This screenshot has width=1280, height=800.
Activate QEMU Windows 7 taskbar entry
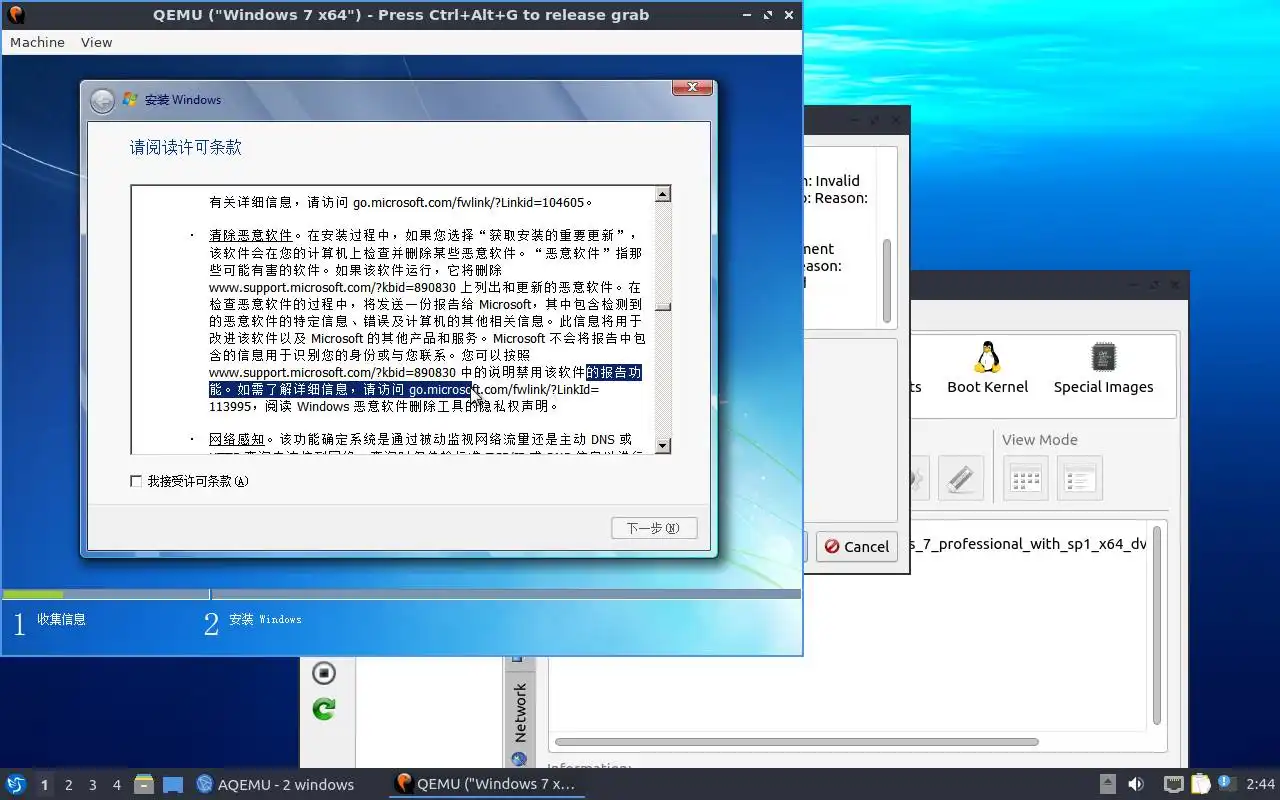click(485, 784)
